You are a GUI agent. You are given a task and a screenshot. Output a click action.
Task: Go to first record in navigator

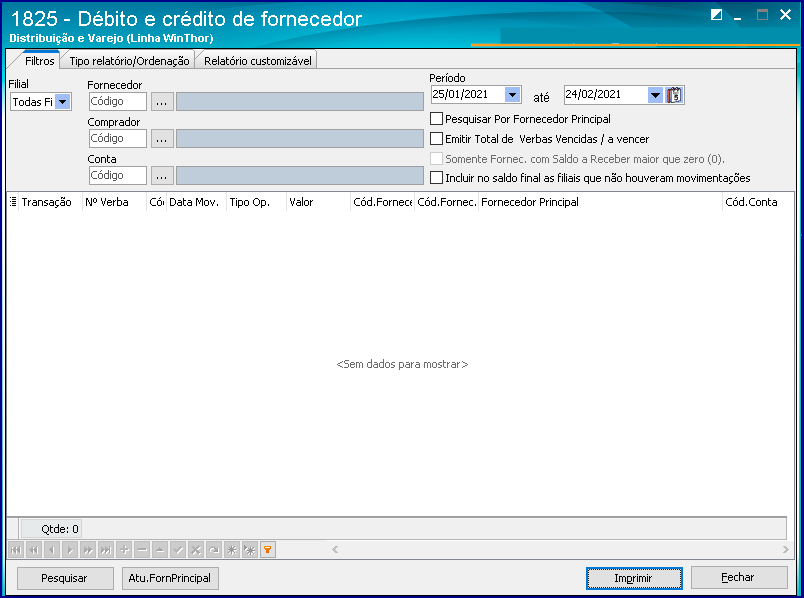tap(16, 550)
